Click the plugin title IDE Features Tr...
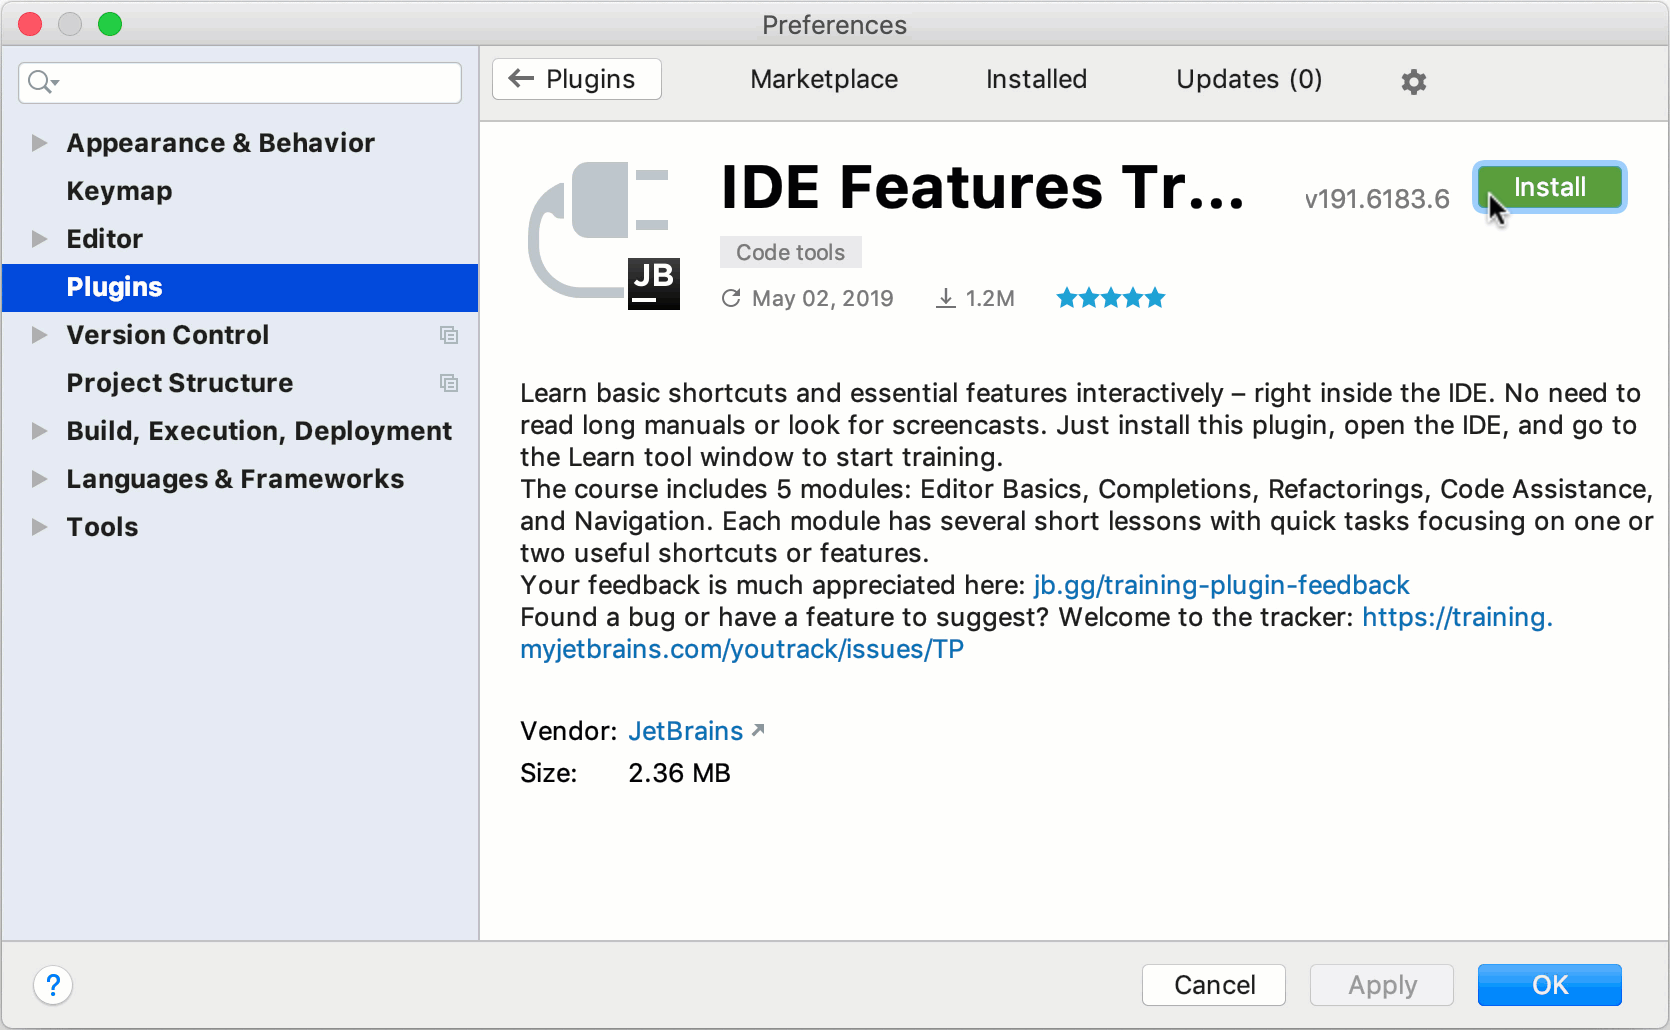This screenshot has height=1030, width=1670. coord(983,187)
